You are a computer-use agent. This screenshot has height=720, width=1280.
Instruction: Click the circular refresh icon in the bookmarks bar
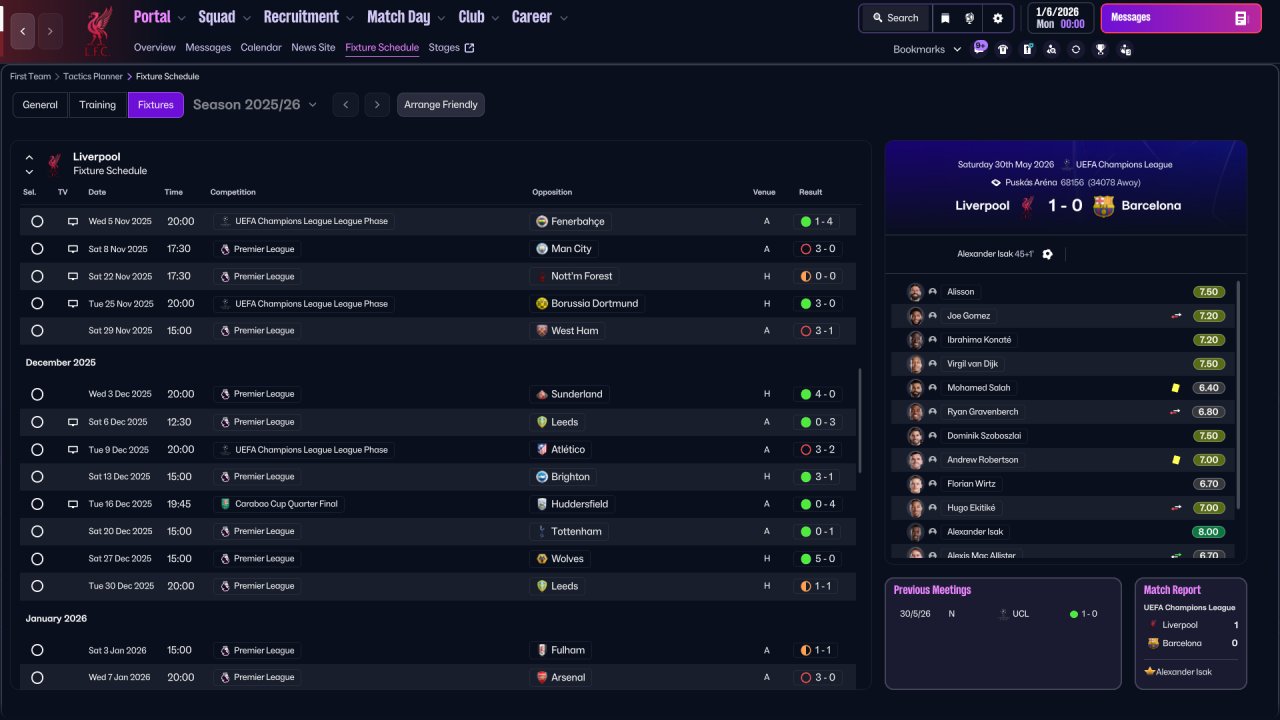pos(1075,49)
